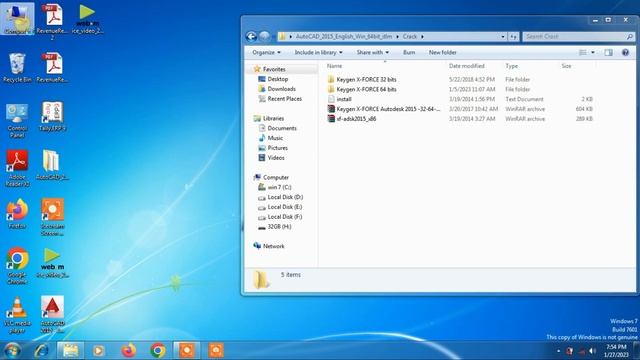Select the AutoCAD 2015 desktop shortcut
This screenshot has width=640, height=360.
click(52, 315)
